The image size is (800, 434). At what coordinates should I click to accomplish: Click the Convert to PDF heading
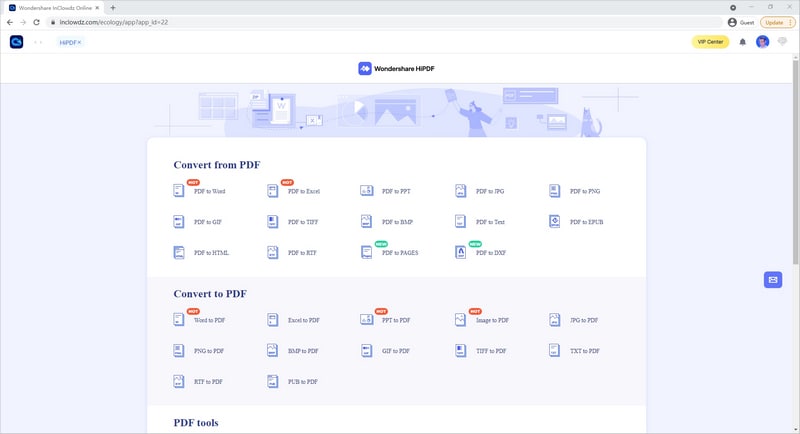click(x=210, y=294)
